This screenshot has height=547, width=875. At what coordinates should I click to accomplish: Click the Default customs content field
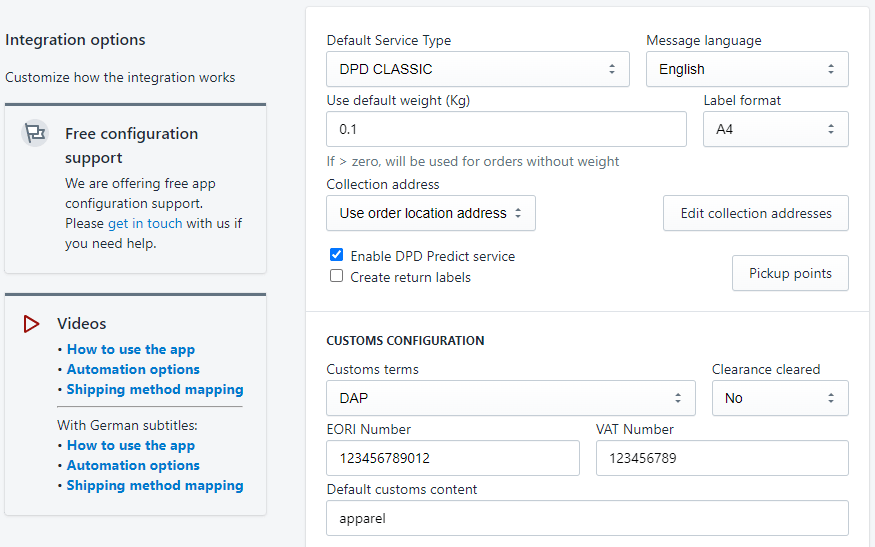tap(587, 518)
